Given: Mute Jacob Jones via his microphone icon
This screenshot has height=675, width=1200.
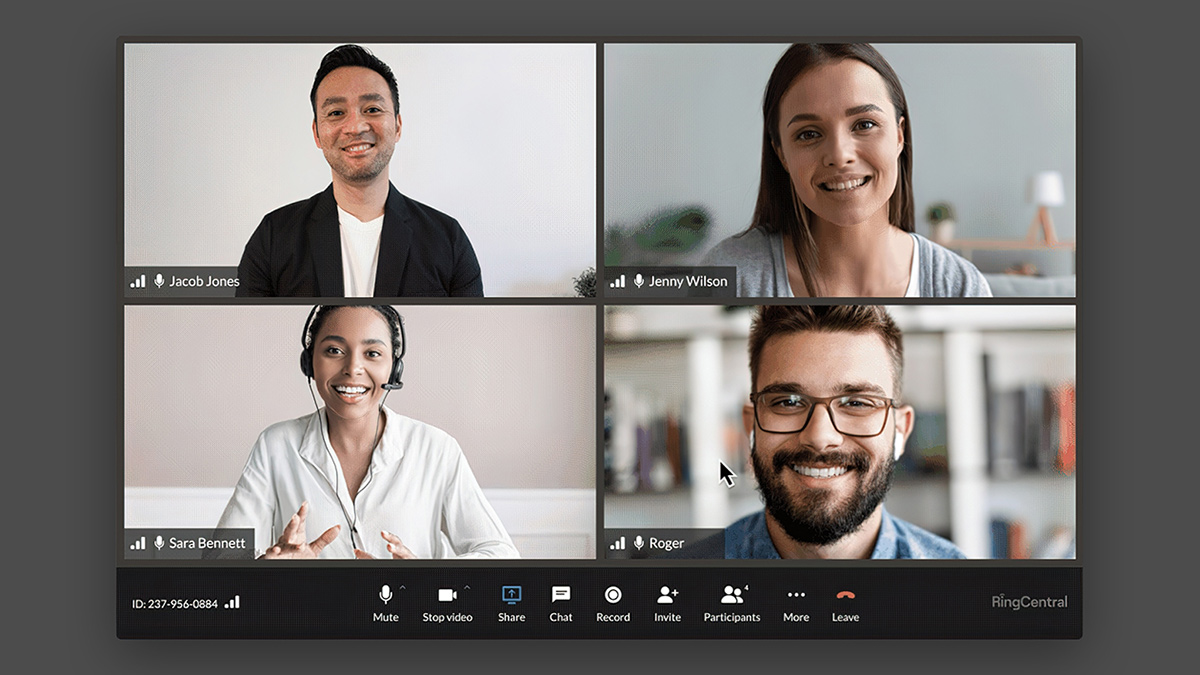Looking at the screenshot, I should 158,281.
